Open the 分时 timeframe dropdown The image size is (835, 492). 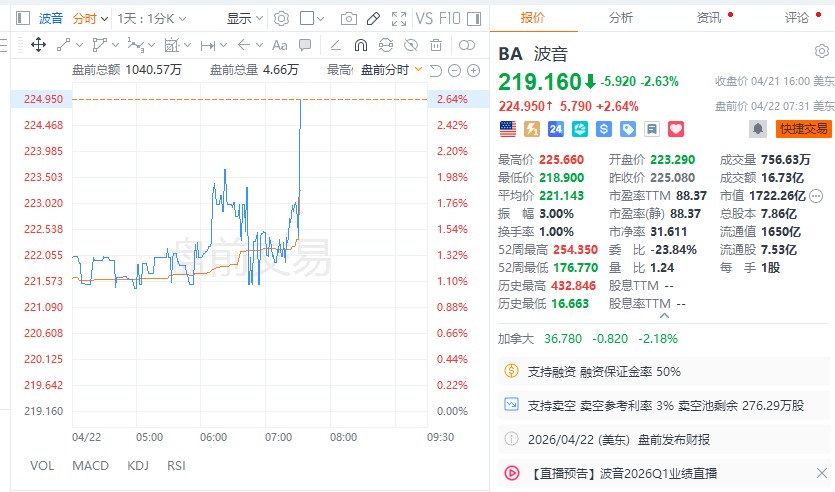89,18
